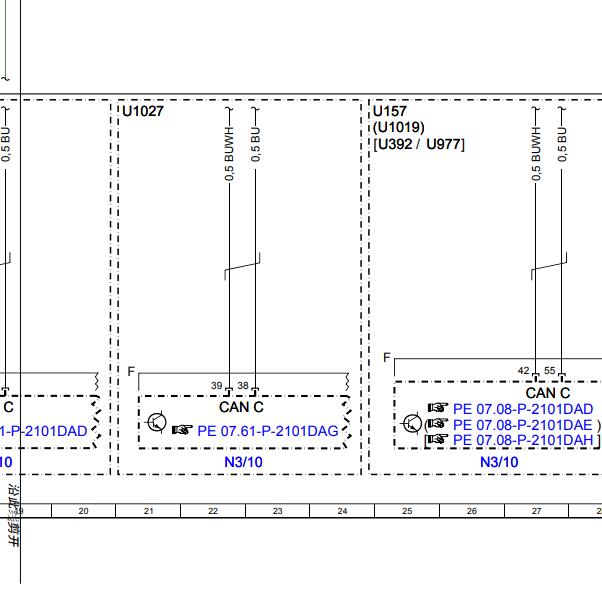Click pin number 39
Screen dimensions: 602x600
pos(217,385)
